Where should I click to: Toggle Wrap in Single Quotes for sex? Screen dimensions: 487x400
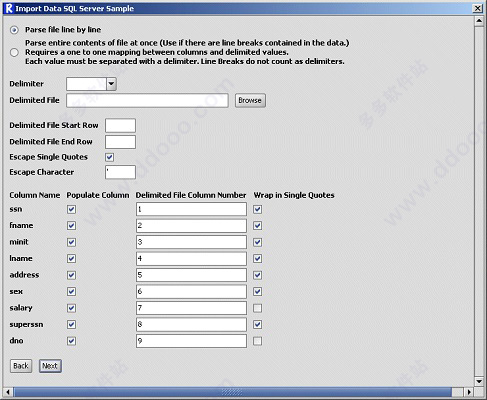(x=257, y=292)
